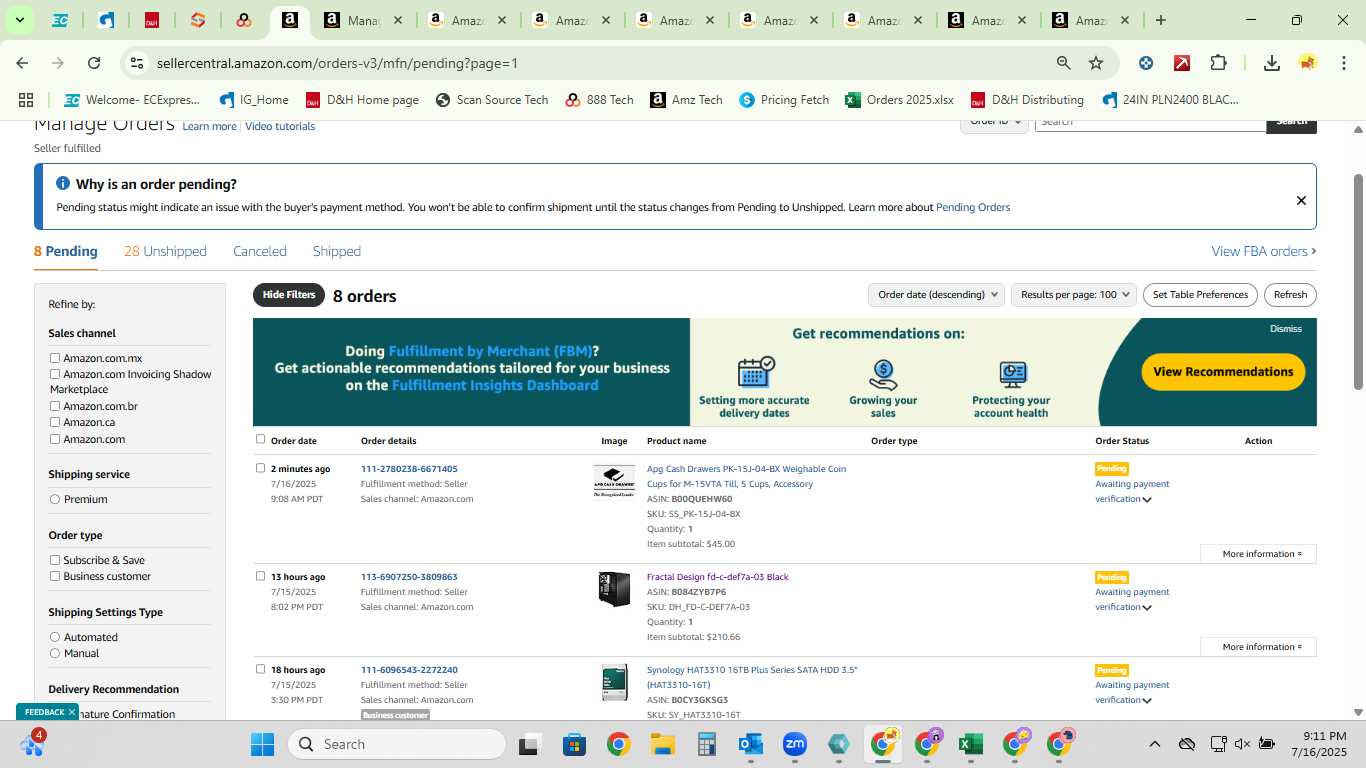Screen dimensions: 1366x768
Task: Open Order ID search type dropdown
Action: (995, 121)
